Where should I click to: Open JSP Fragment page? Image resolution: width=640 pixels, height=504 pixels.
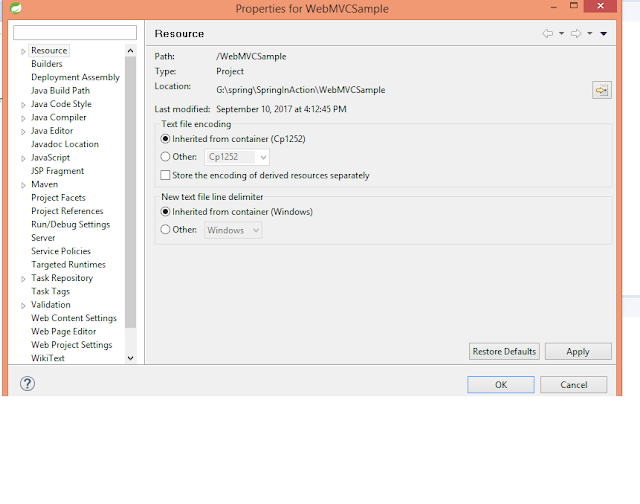pos(57,171)
